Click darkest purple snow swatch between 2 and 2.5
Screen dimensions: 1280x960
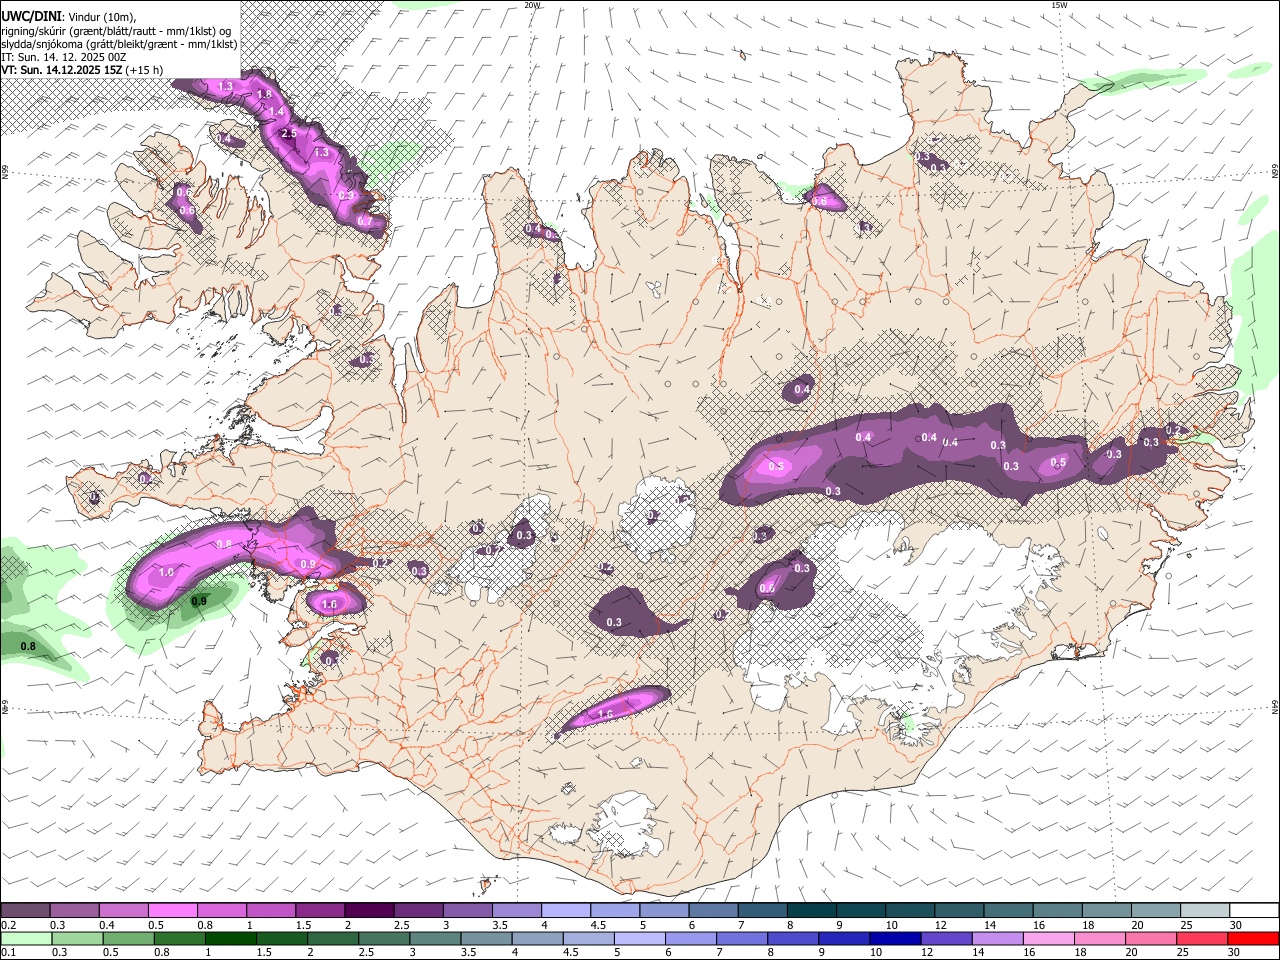[x=369, y=910]
